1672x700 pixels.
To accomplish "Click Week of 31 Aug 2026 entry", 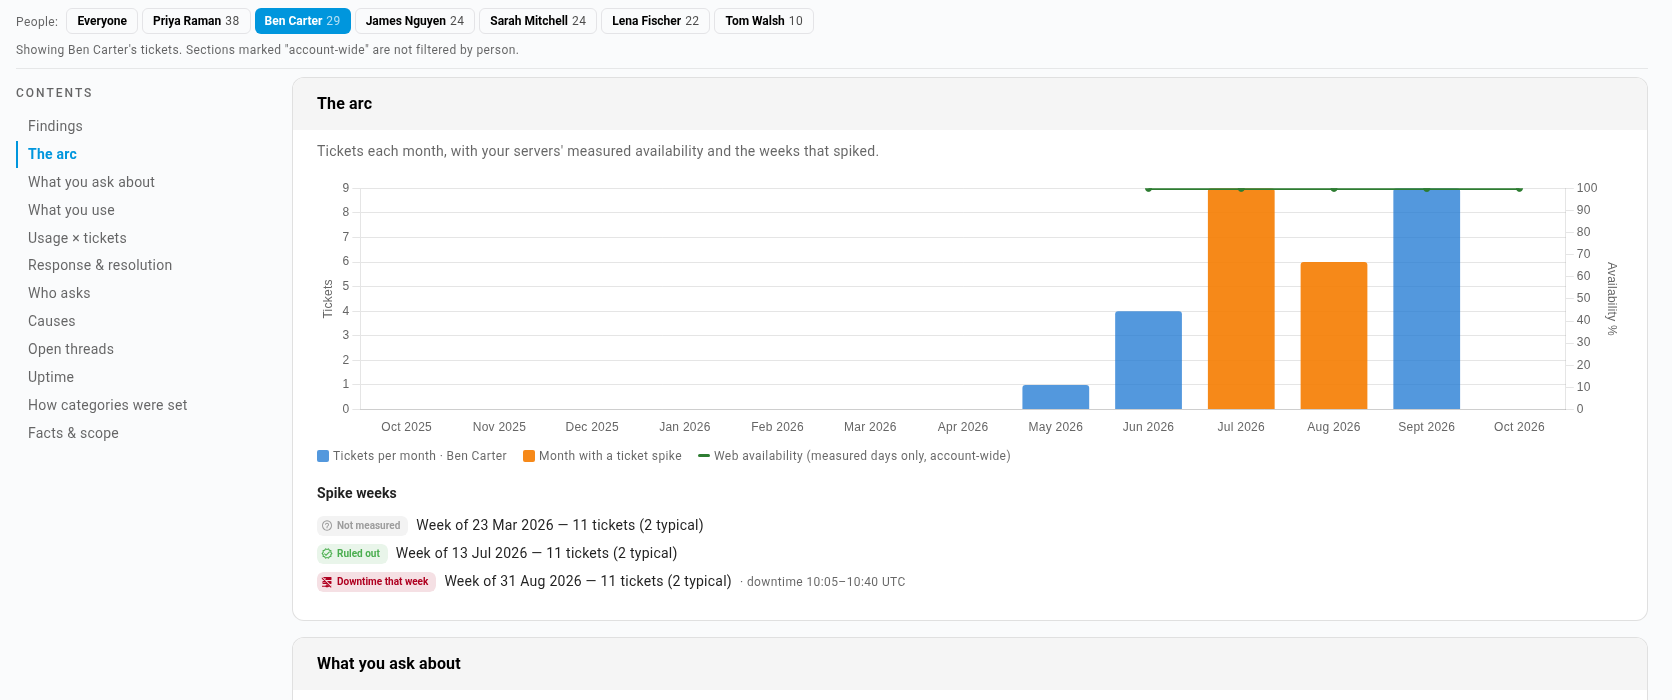I will click(x=588, y=582).
